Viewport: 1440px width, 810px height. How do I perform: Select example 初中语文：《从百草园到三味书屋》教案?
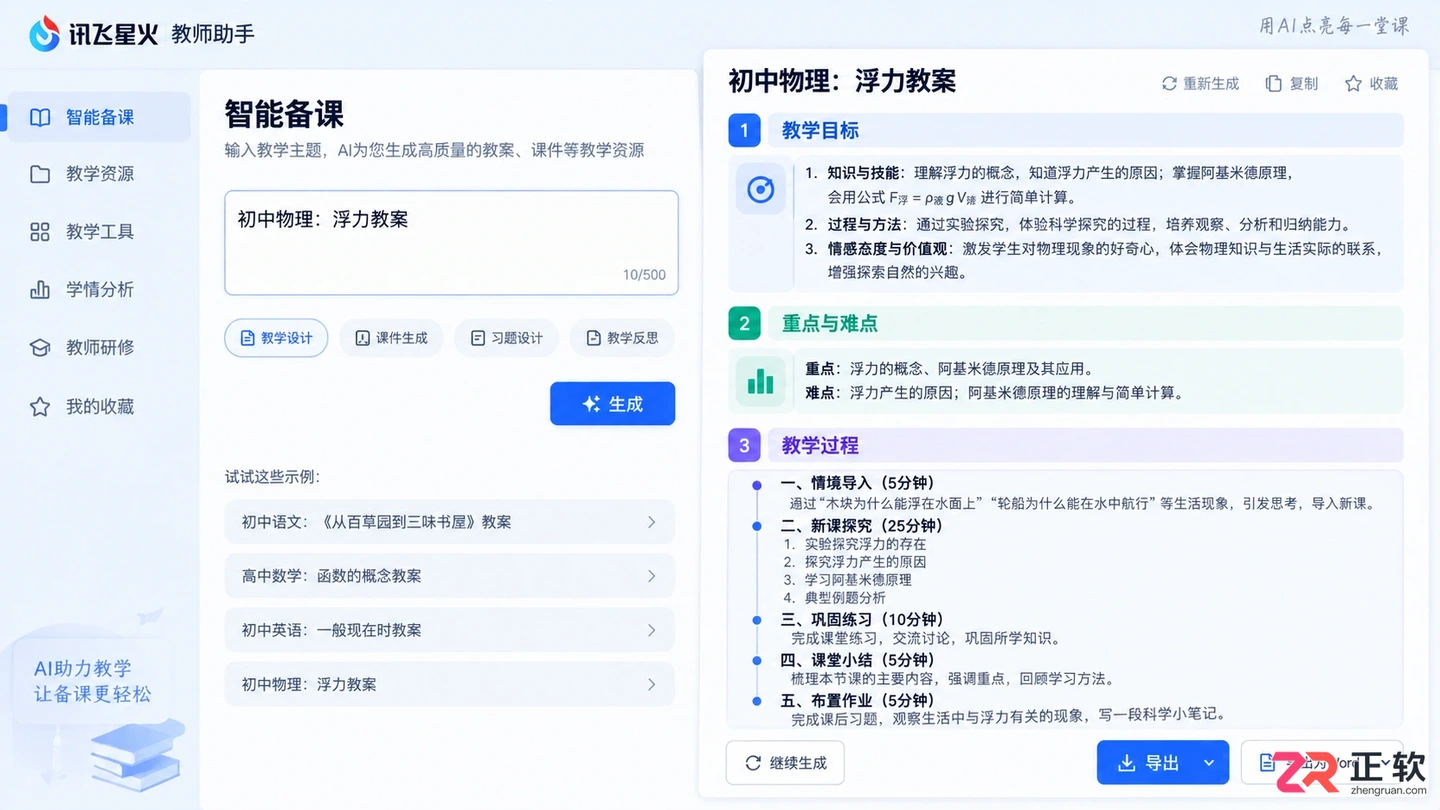pos(450,522)
